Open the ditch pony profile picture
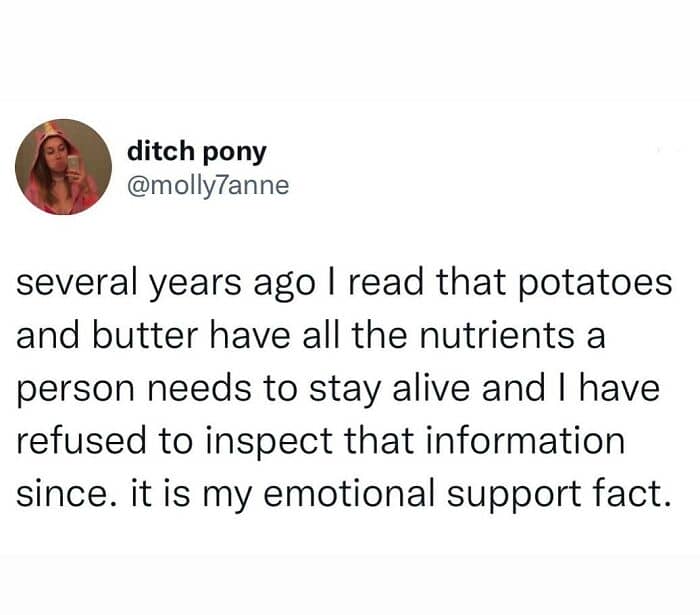Screen dimensions: 700x615 [x=63, y=167]
